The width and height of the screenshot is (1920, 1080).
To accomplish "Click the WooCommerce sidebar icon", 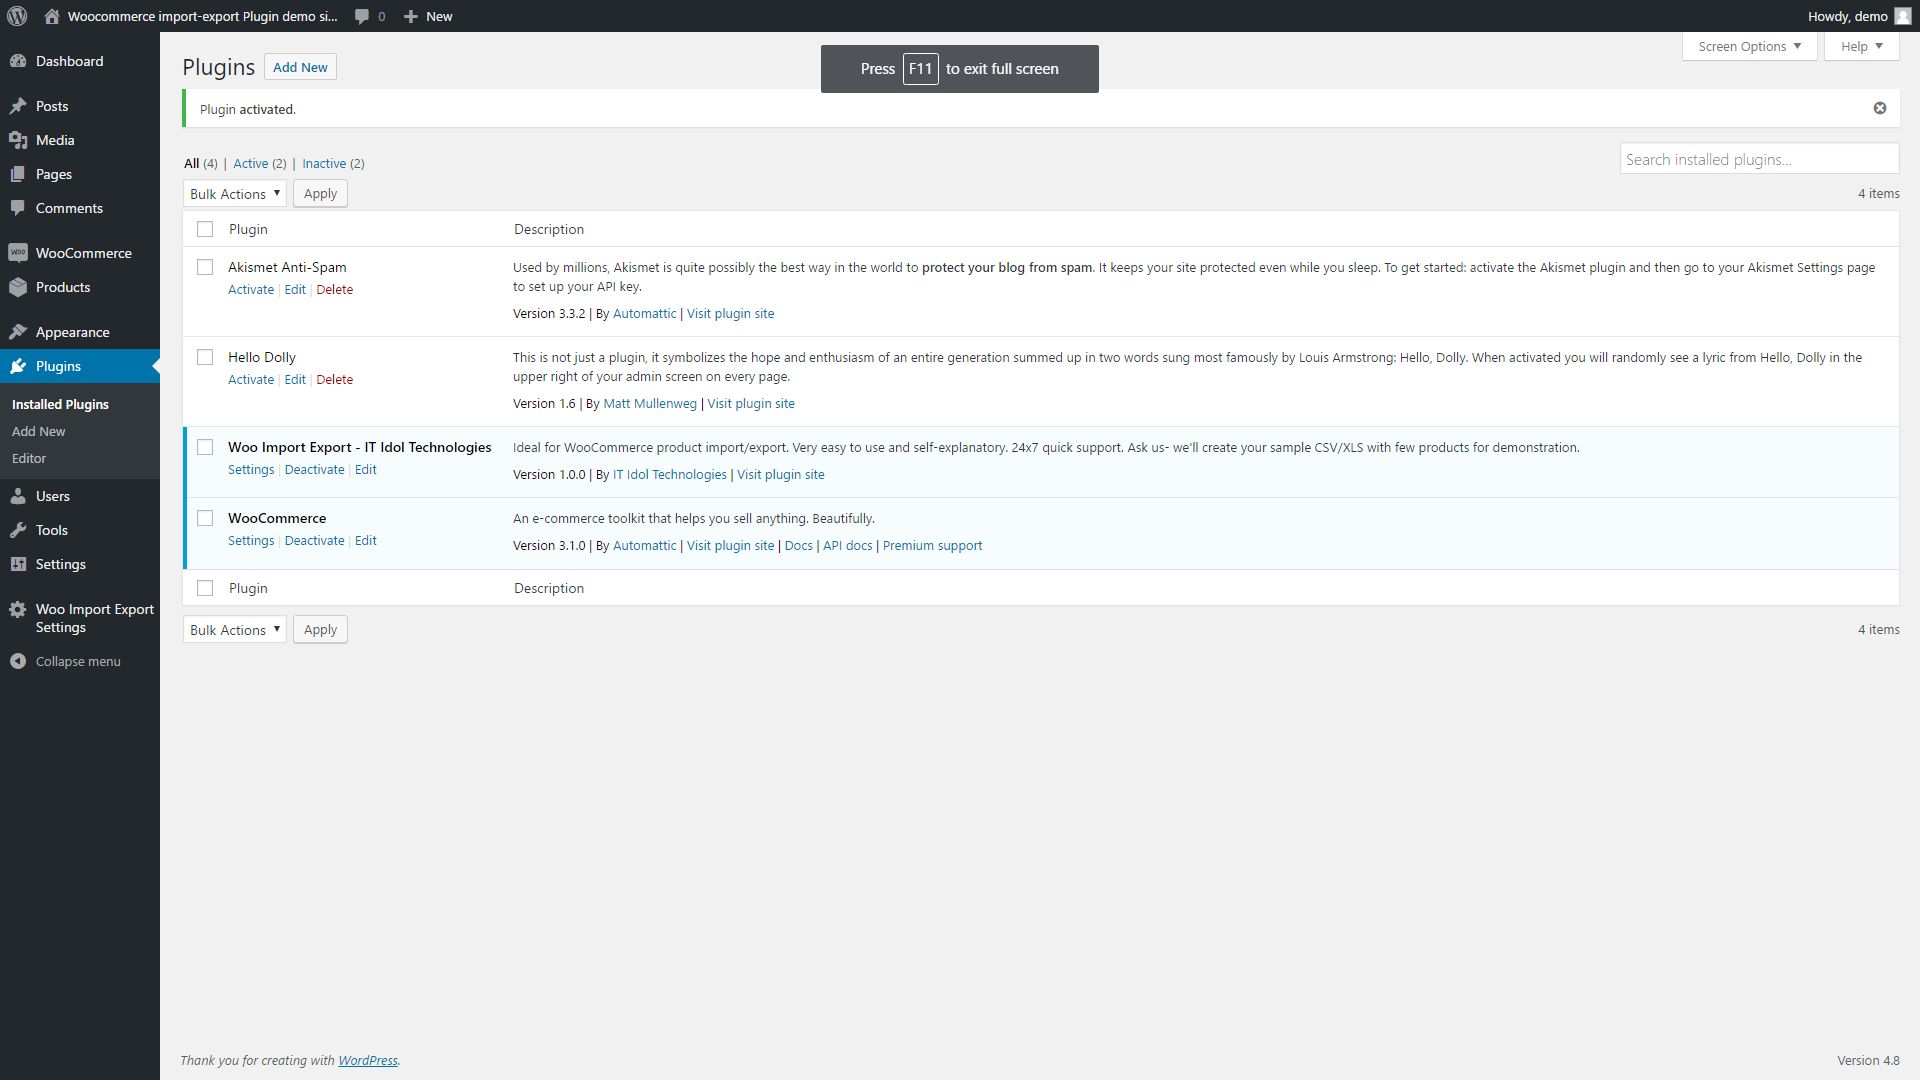I will coord(18,253).
